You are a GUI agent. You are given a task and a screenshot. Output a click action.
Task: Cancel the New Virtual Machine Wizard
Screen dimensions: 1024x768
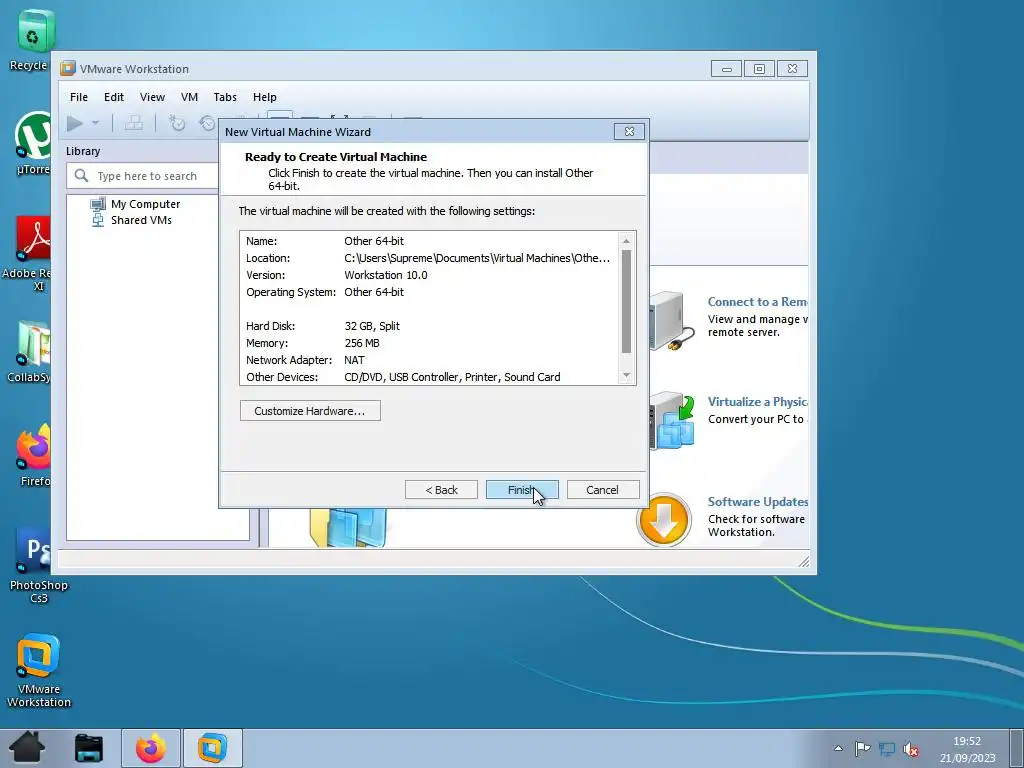point(602,490)
